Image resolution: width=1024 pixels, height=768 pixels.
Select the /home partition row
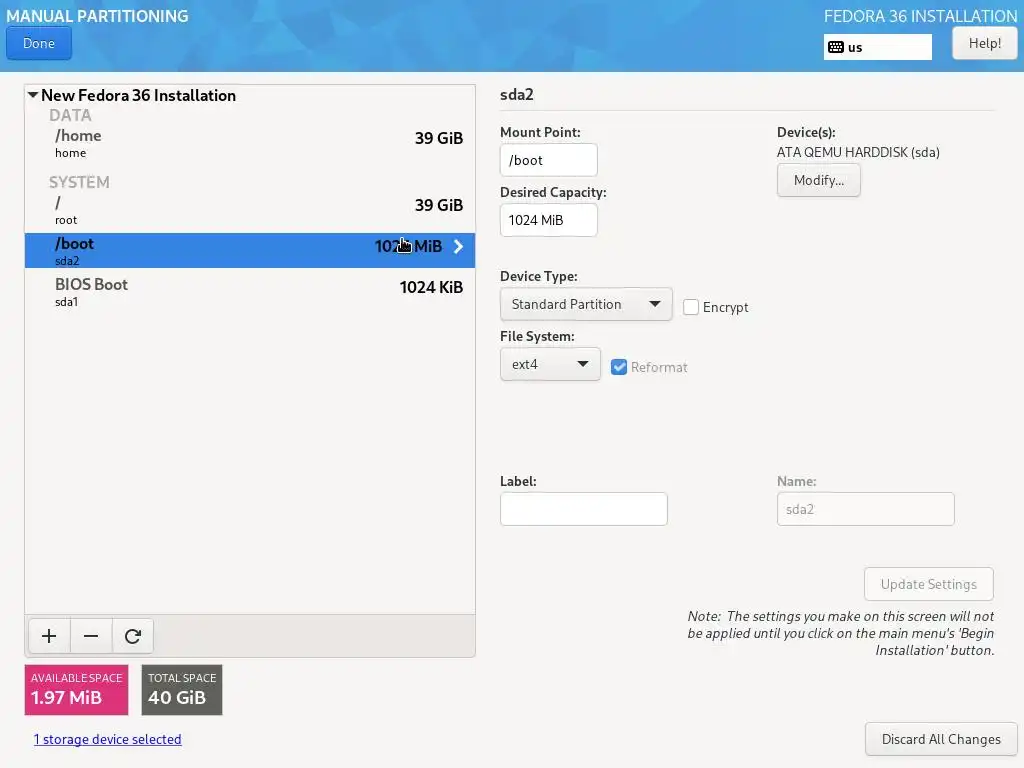pos(249,143)
